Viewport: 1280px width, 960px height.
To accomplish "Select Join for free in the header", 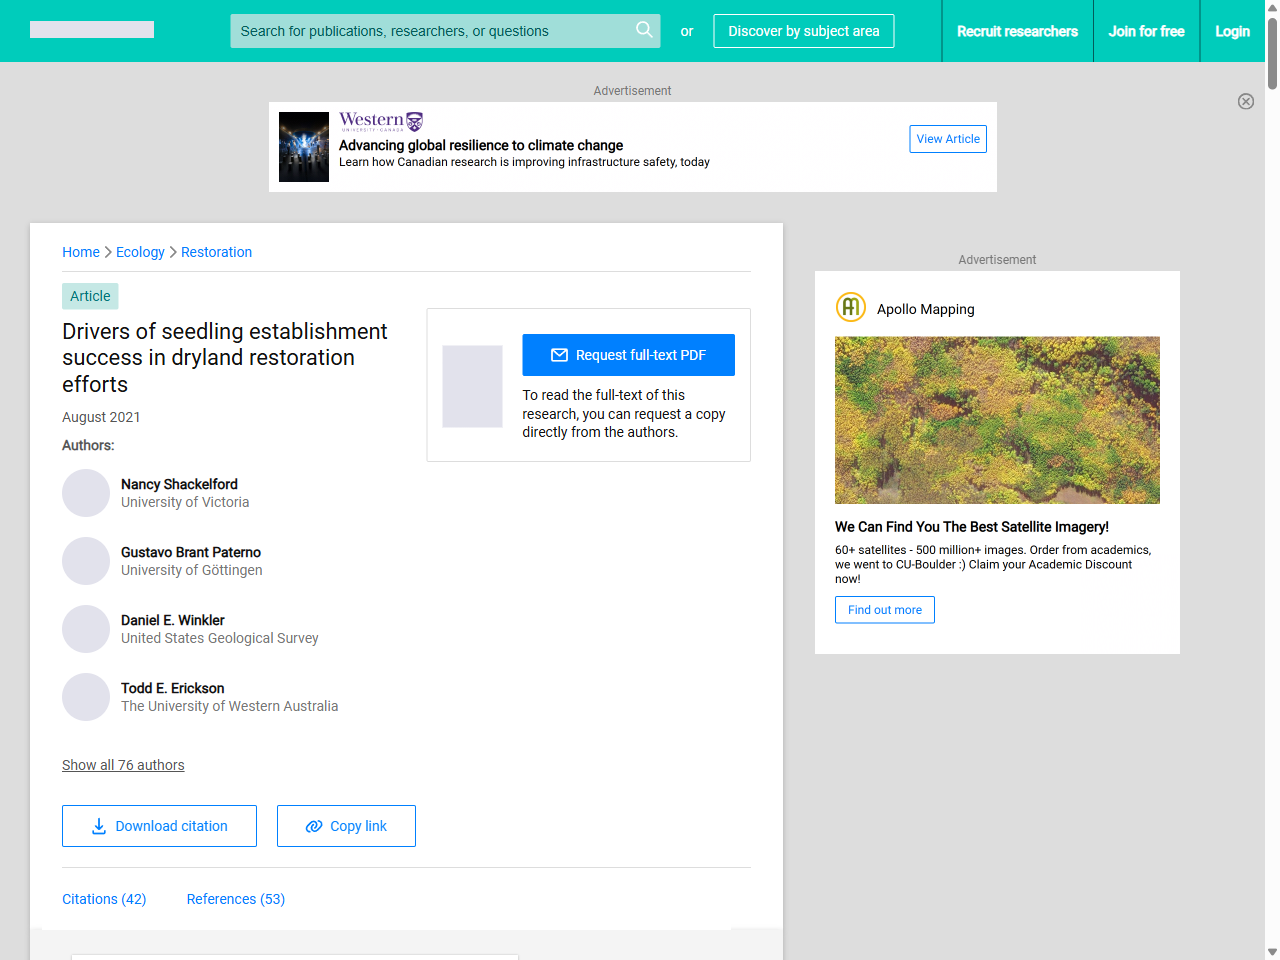I will (1146, 31).
